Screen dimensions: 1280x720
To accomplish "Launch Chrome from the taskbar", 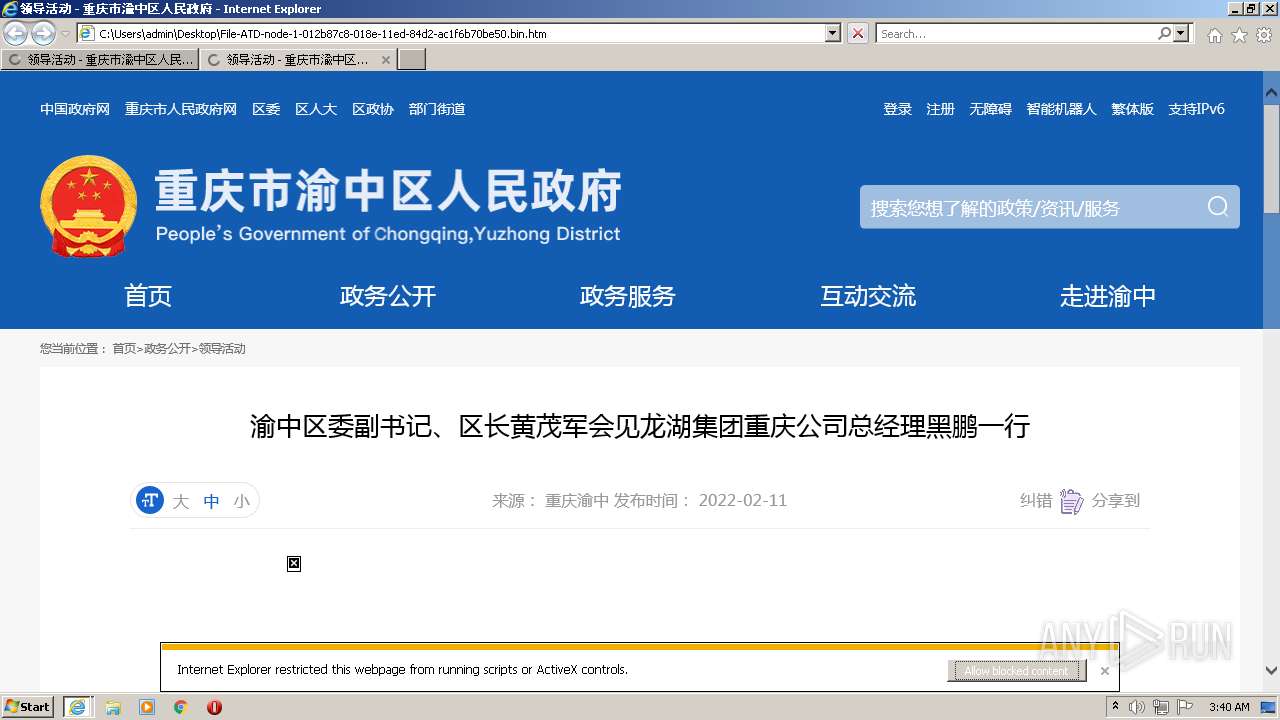I will (181, 707).
